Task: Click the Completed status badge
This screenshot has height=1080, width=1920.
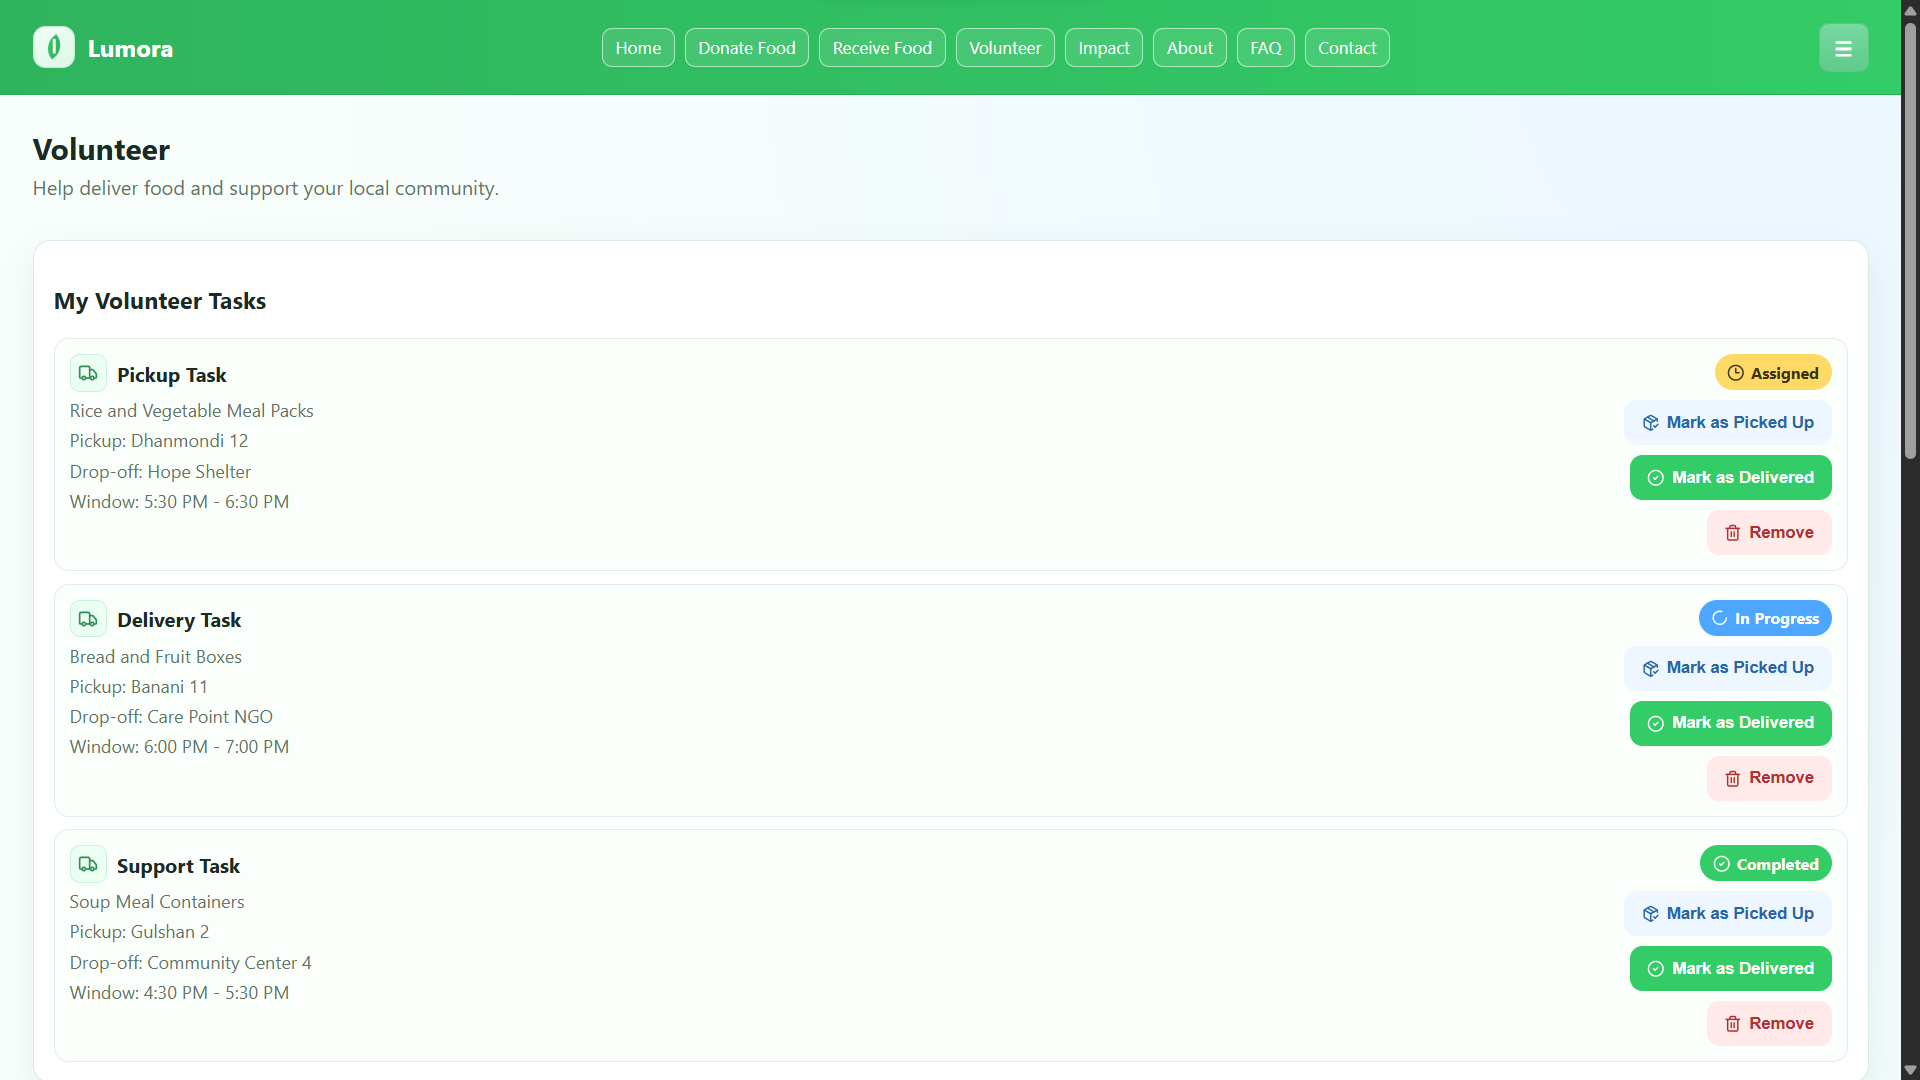Action: [1765, 864]
